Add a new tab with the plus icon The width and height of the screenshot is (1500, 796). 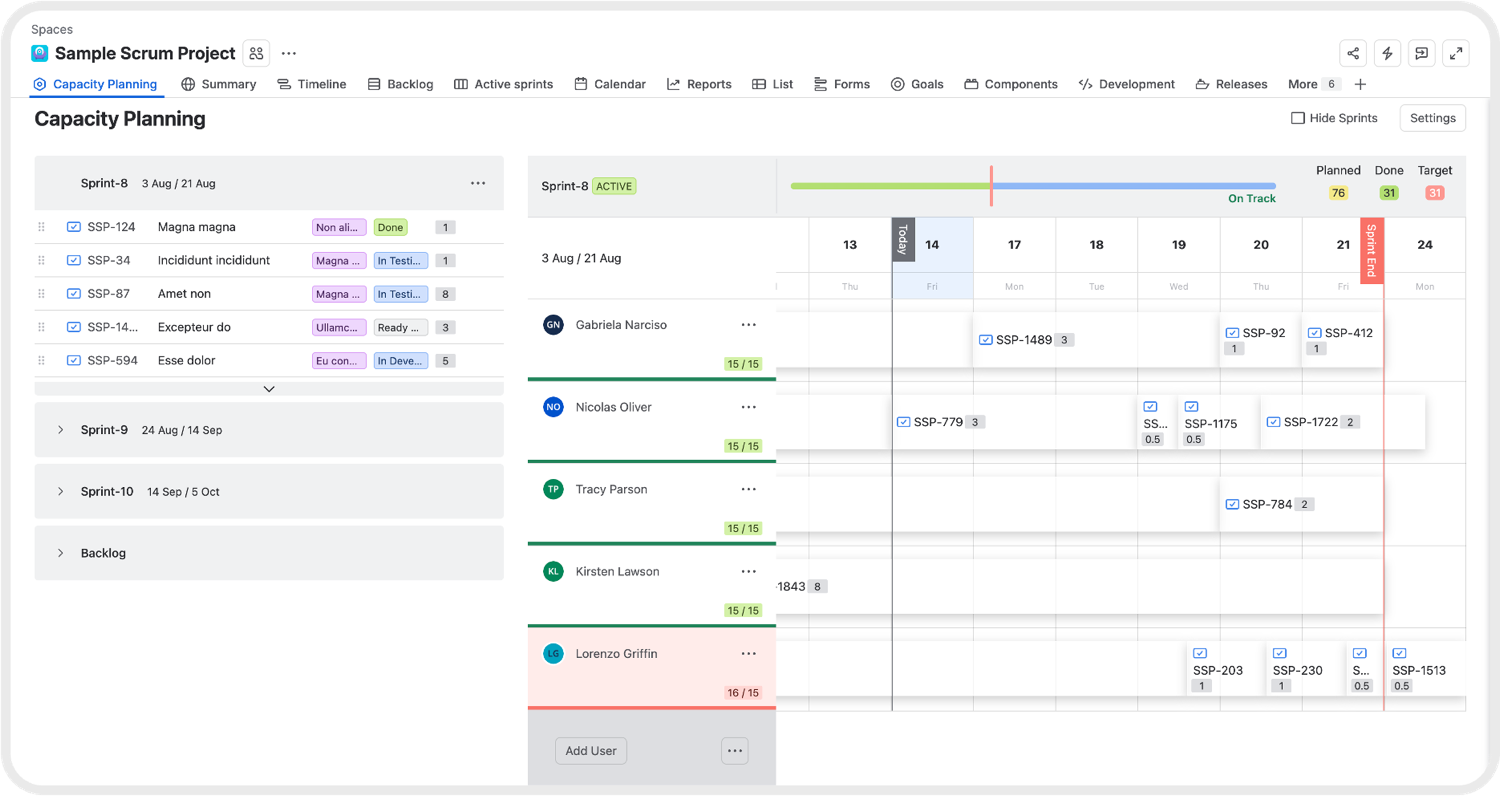[x=1360, y=84]
